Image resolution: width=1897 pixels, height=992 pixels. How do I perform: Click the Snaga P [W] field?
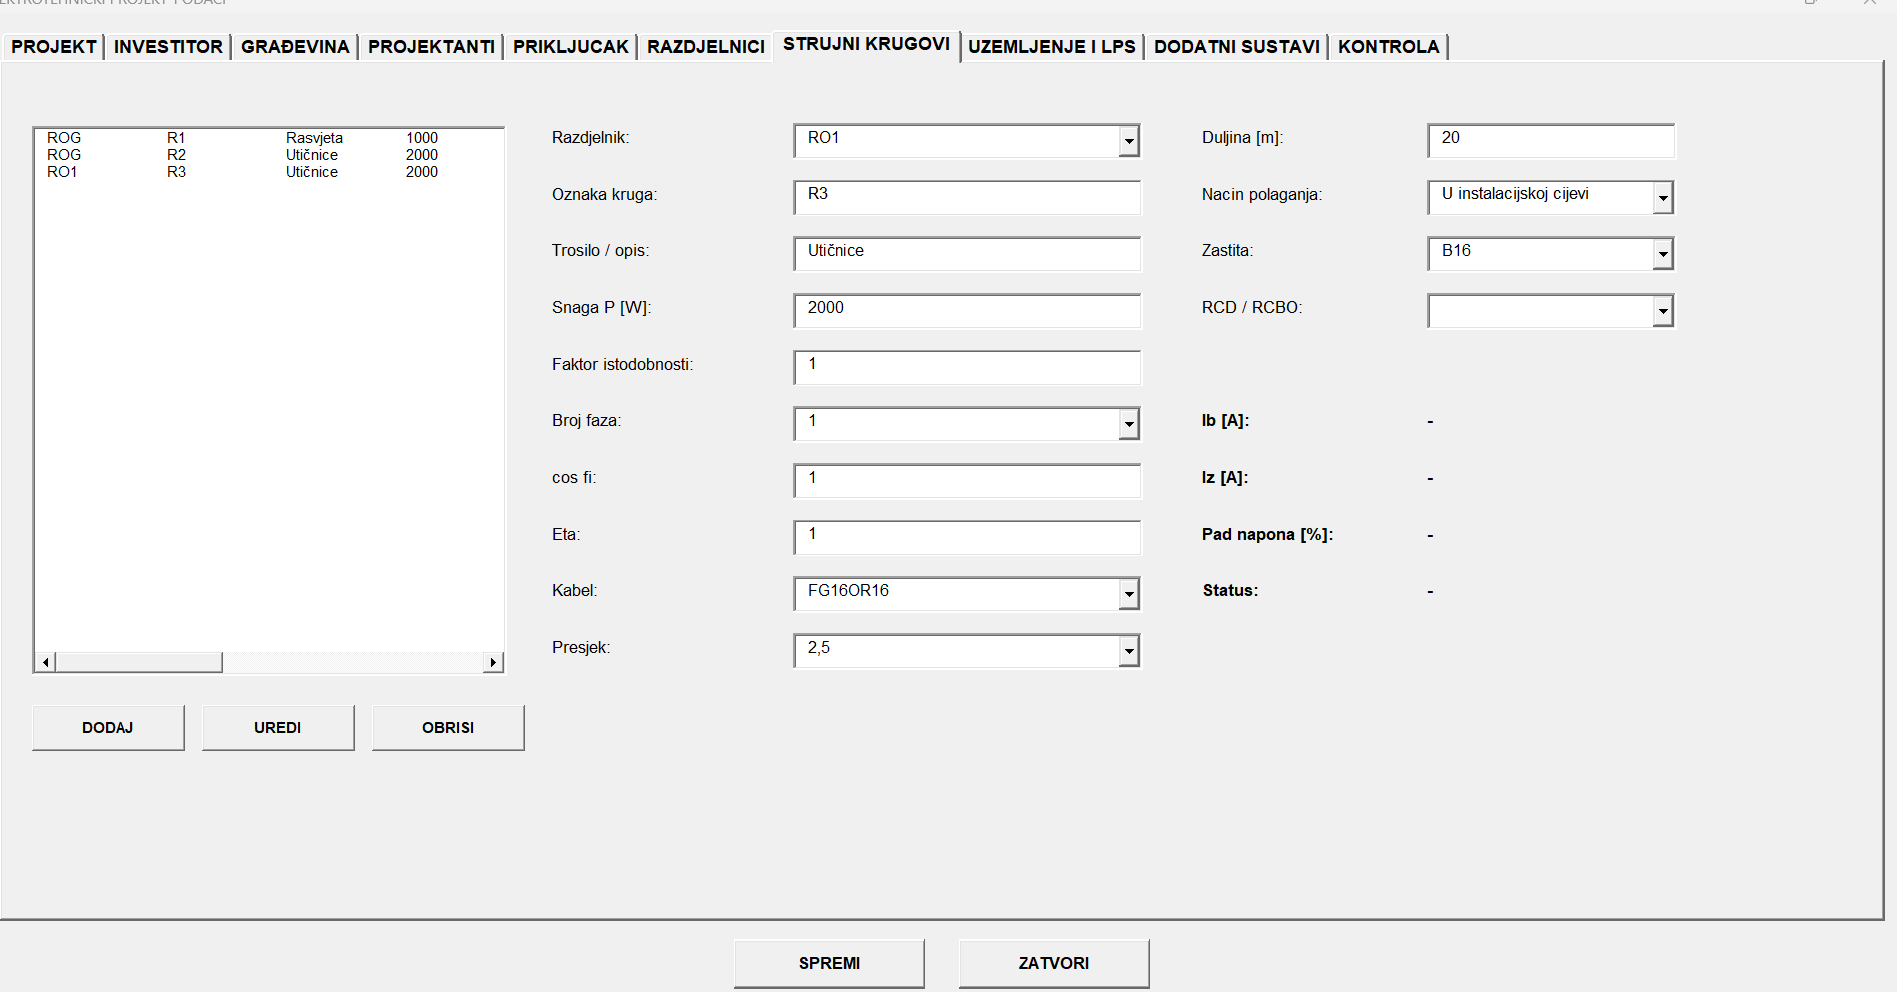[967, 311]
